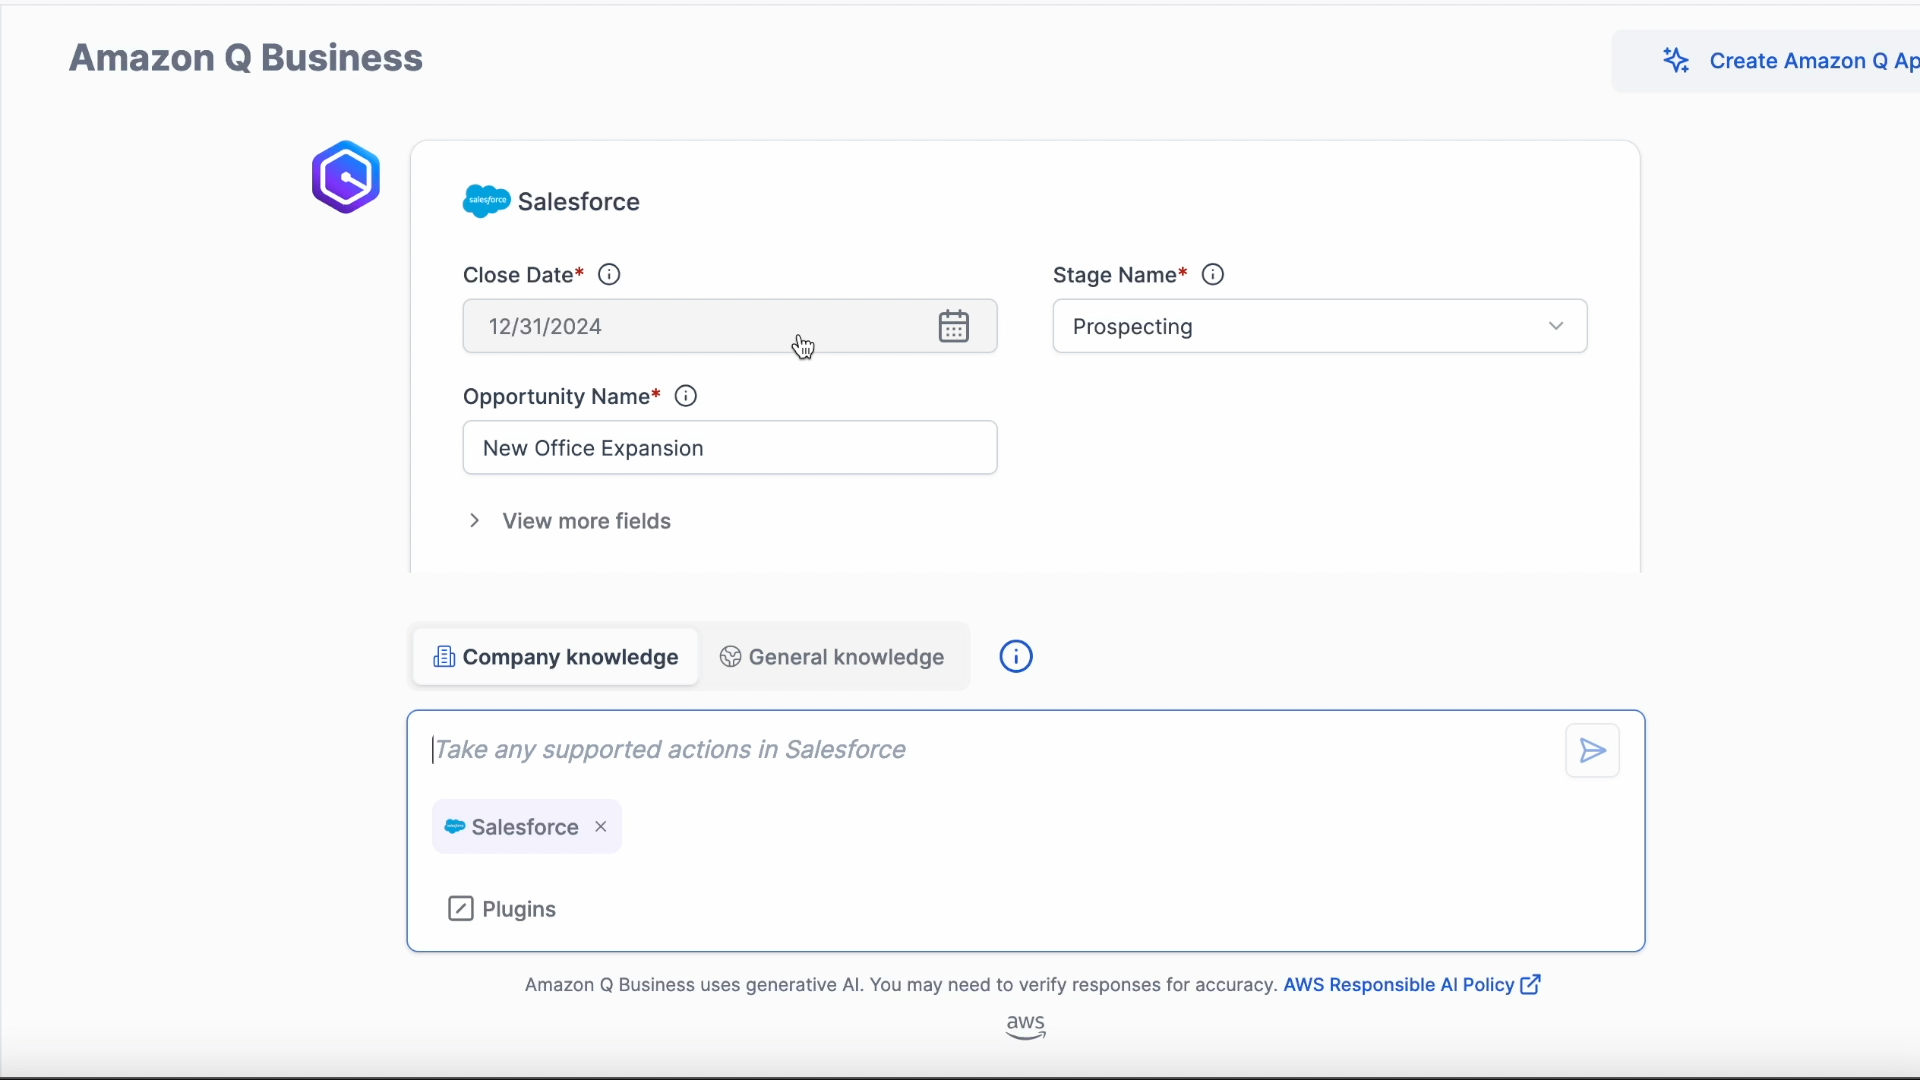Open the Stage Name dropdown
Image resolution: width=1920 pixels, height=1080 pixels.
coord(1319,326)
